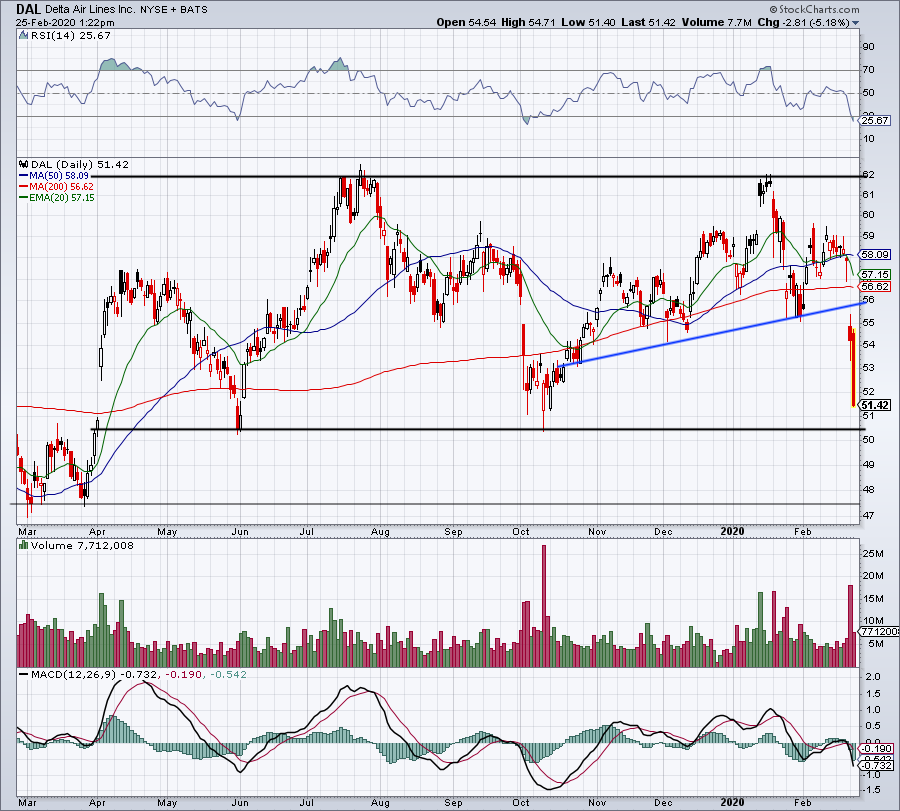The height and width of the screenshot is (811, 900).
Task: Click the 'RSI(14) 25.67' legend text
Action: pyautogui.click(x=71, y=36)
